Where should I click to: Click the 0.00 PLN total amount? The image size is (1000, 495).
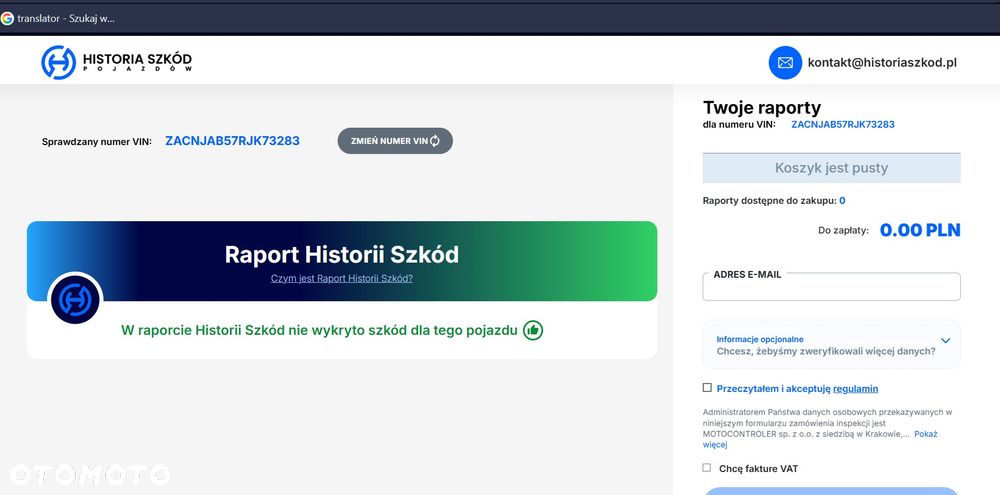(x=920, y=230)
